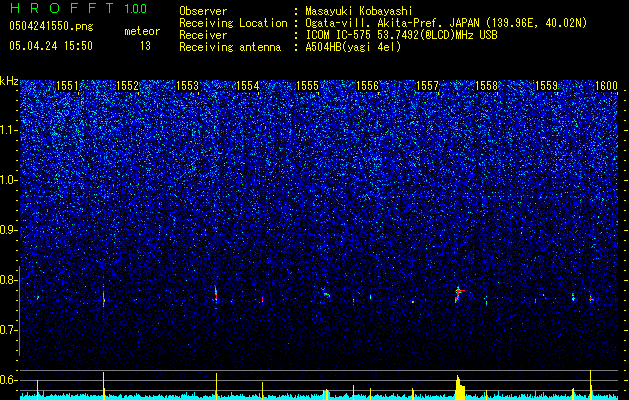629x400 pixels.
Task: Click the date stamp 05.04.24 15:50
Action: coord(51,46)
